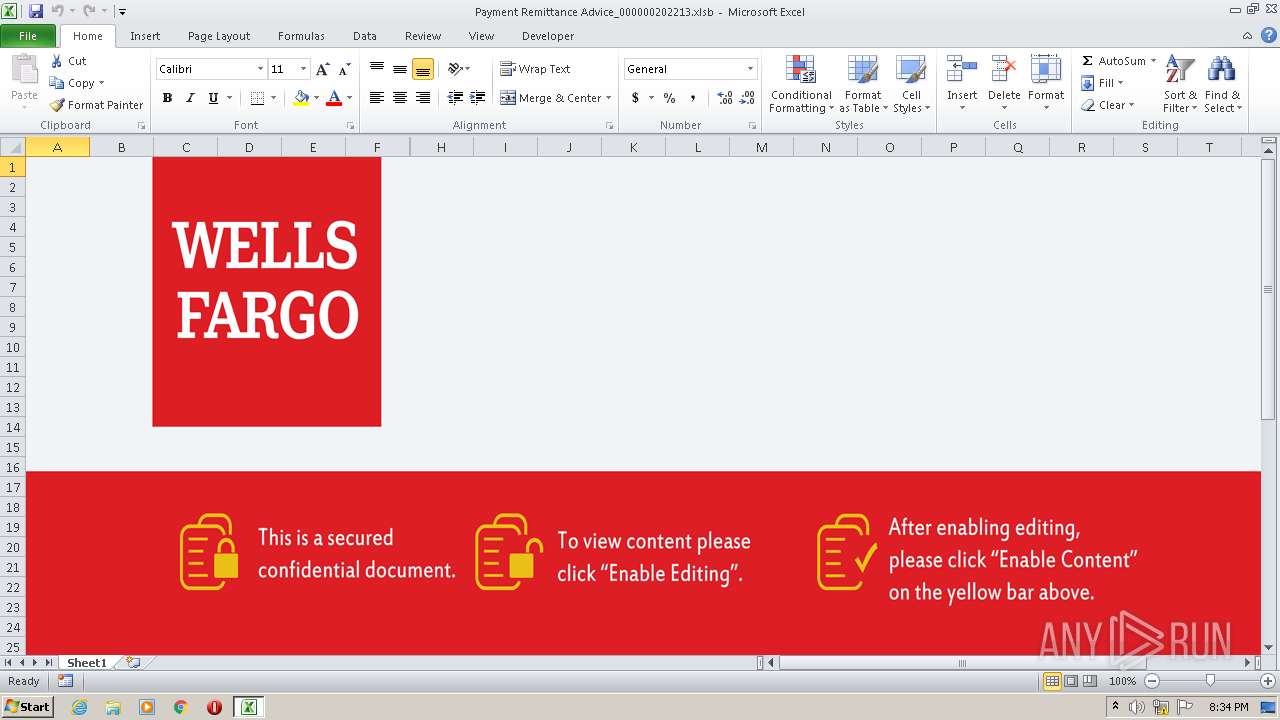Screen dimensions: 1280x720
Task: Open the font size dropdown
Action: (x=303, y=69)
